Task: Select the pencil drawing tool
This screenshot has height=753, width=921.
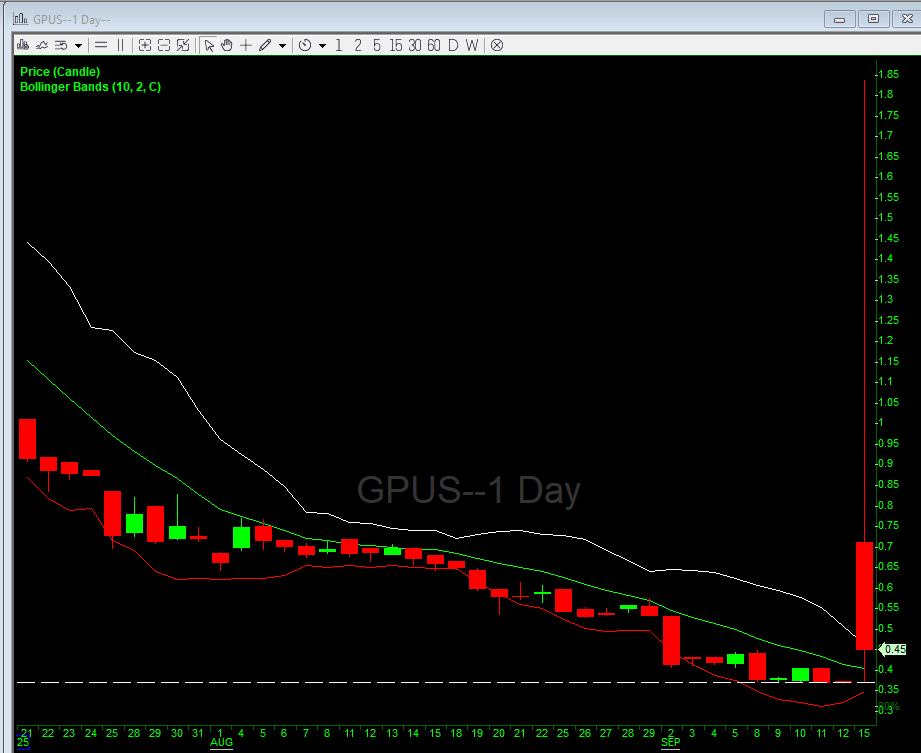Action: click(265, 45)
